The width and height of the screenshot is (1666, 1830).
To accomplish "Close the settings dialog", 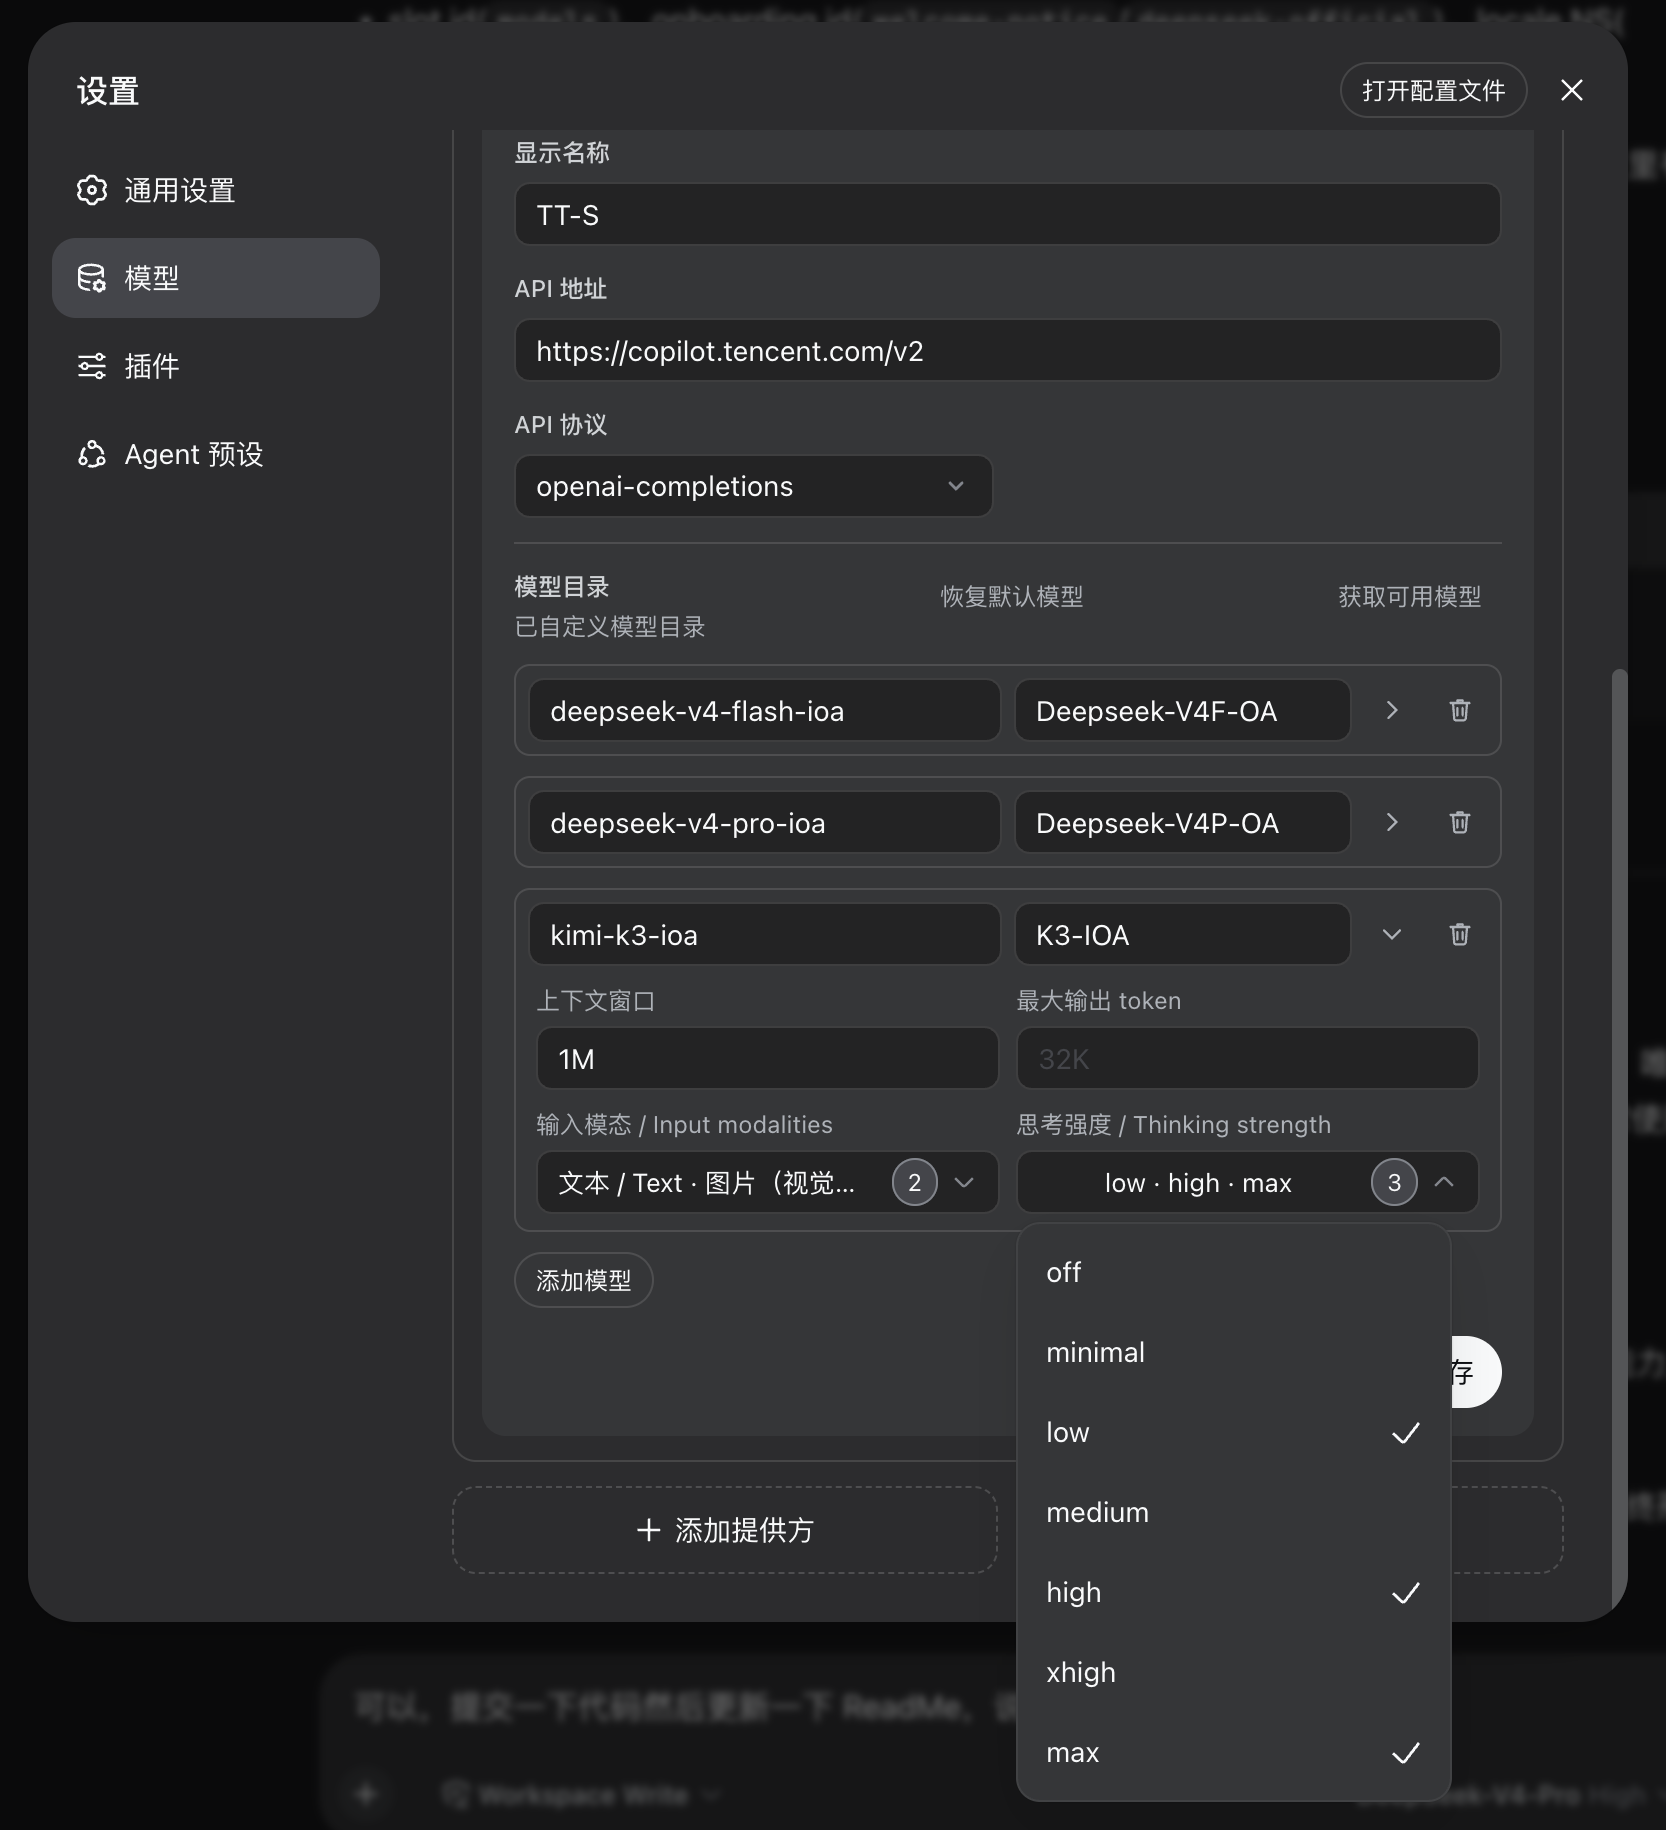I will (1572, 90).
